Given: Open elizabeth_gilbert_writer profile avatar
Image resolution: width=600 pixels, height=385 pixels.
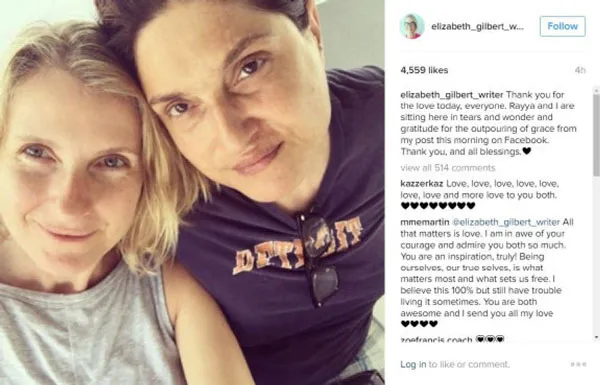Looking at the screenshot, I should pyautogui.click(x=412, y=26).
